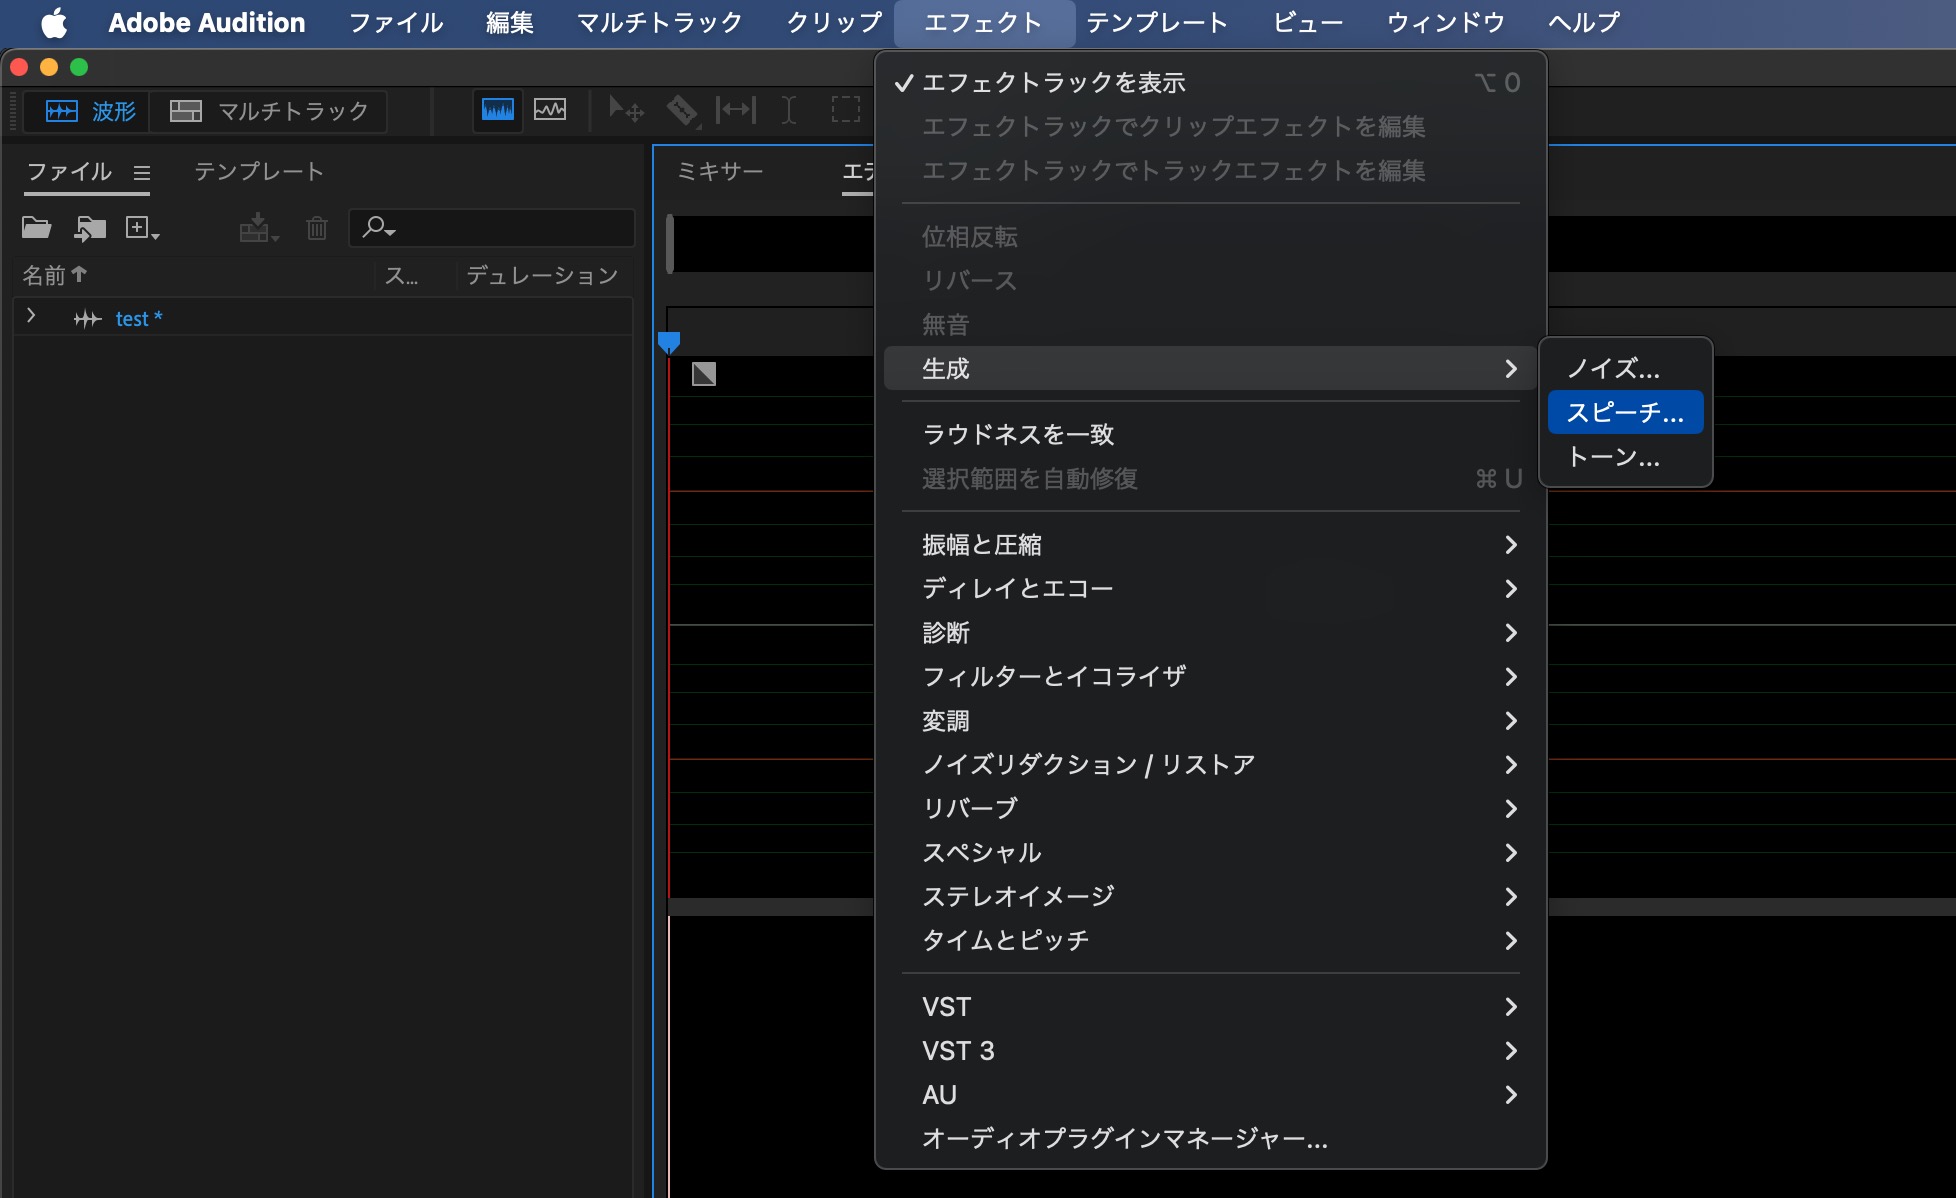Expand Modulation (変調) submenu

(1210, 721)
